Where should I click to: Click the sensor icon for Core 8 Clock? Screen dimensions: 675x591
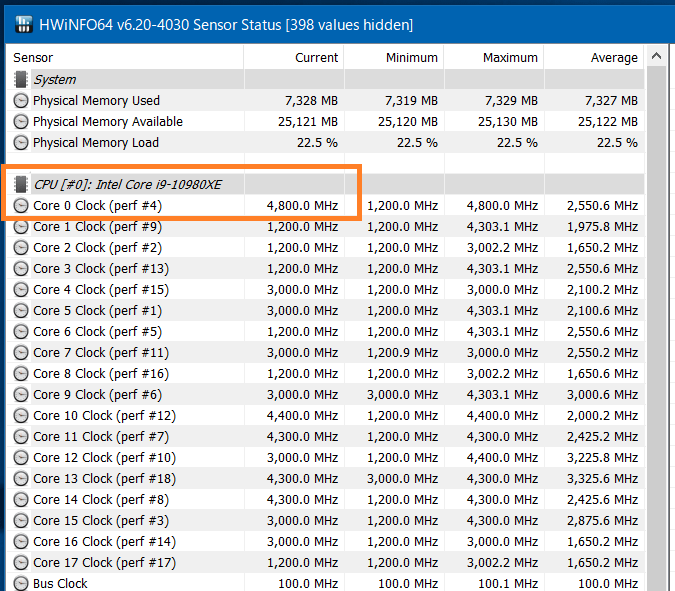click(x=21, y=373)
